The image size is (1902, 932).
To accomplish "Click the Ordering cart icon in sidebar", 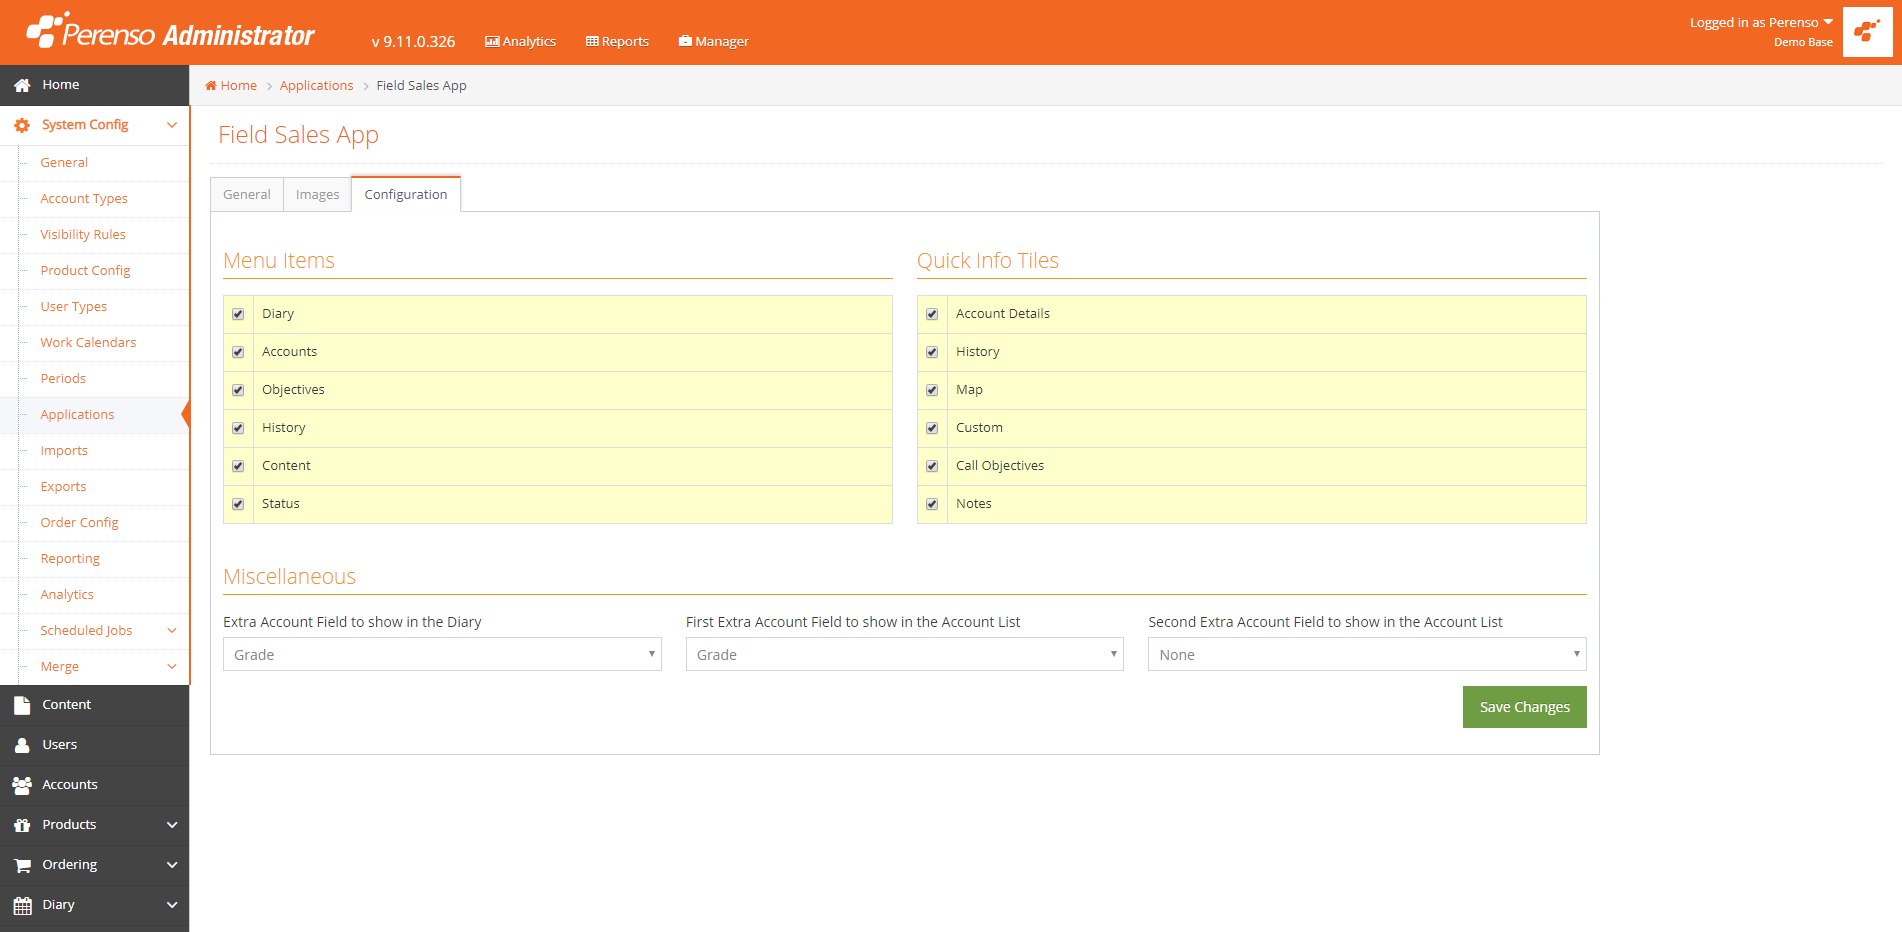I will 22,865.
